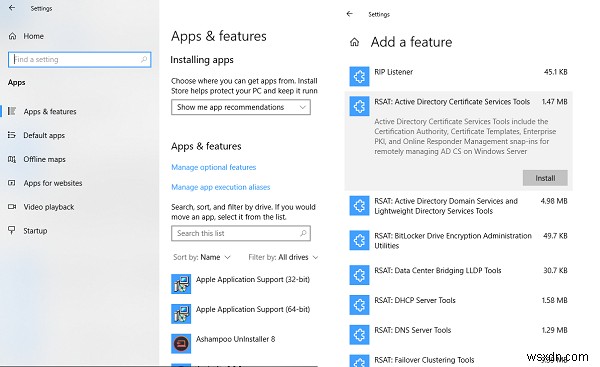Click the 4.98 MB size value
The height and width of the screenshot is (367, 600).
(554, 201)
